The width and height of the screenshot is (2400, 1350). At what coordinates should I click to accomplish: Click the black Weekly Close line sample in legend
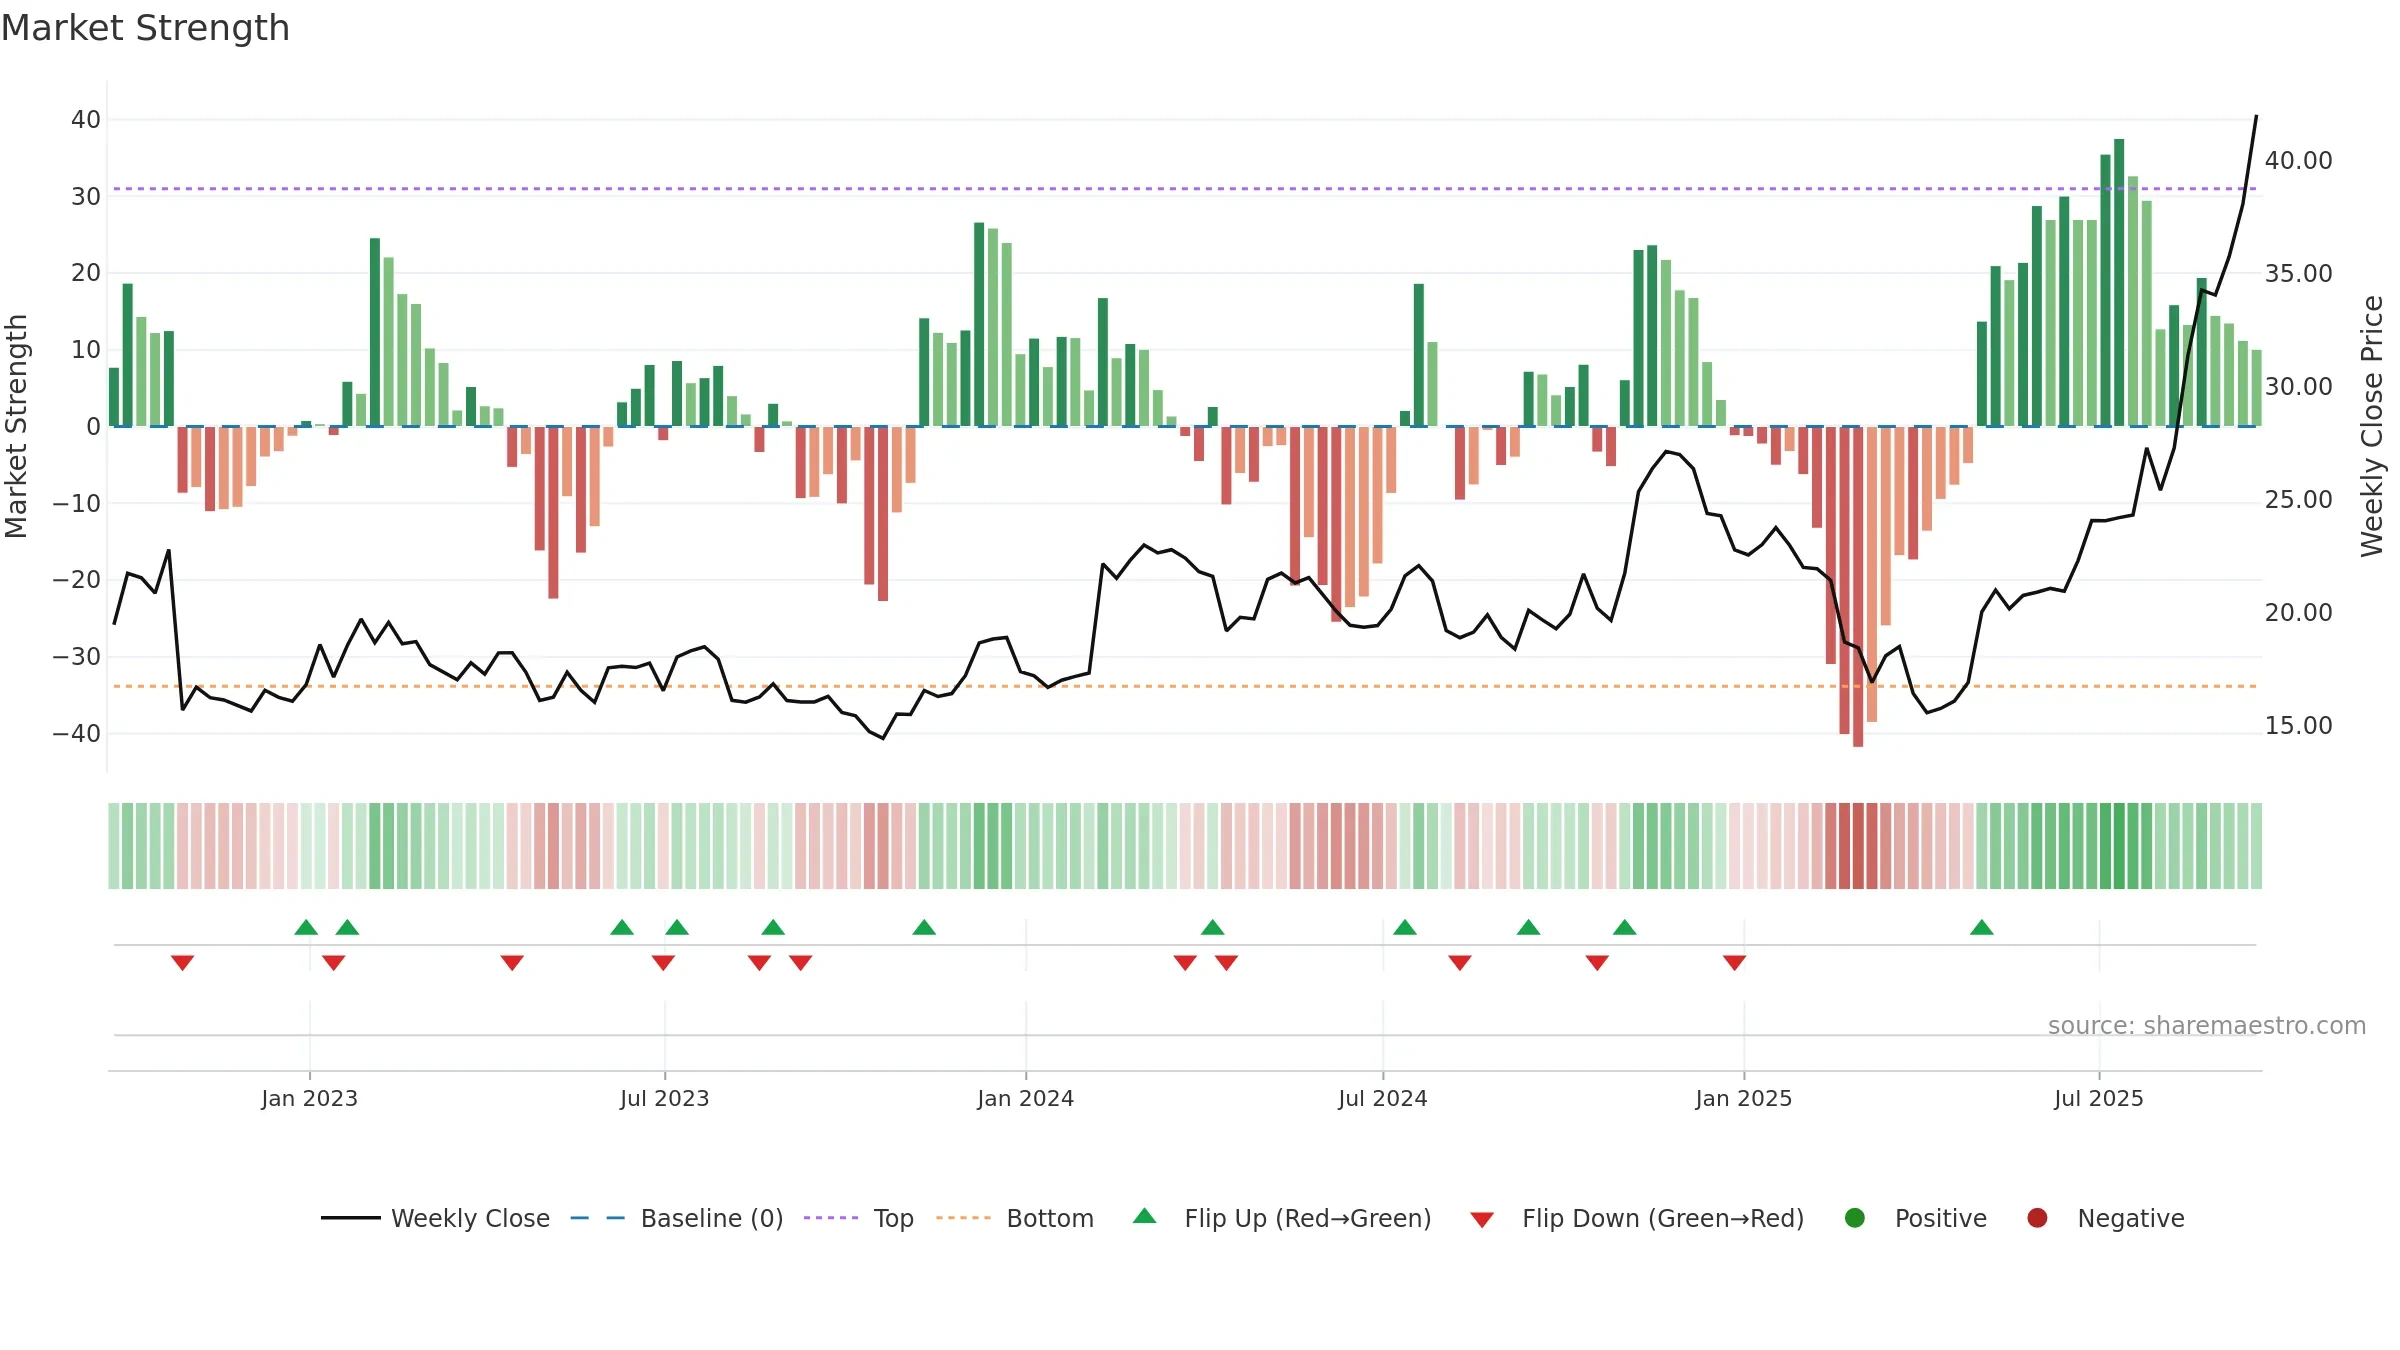[350, 1218]
